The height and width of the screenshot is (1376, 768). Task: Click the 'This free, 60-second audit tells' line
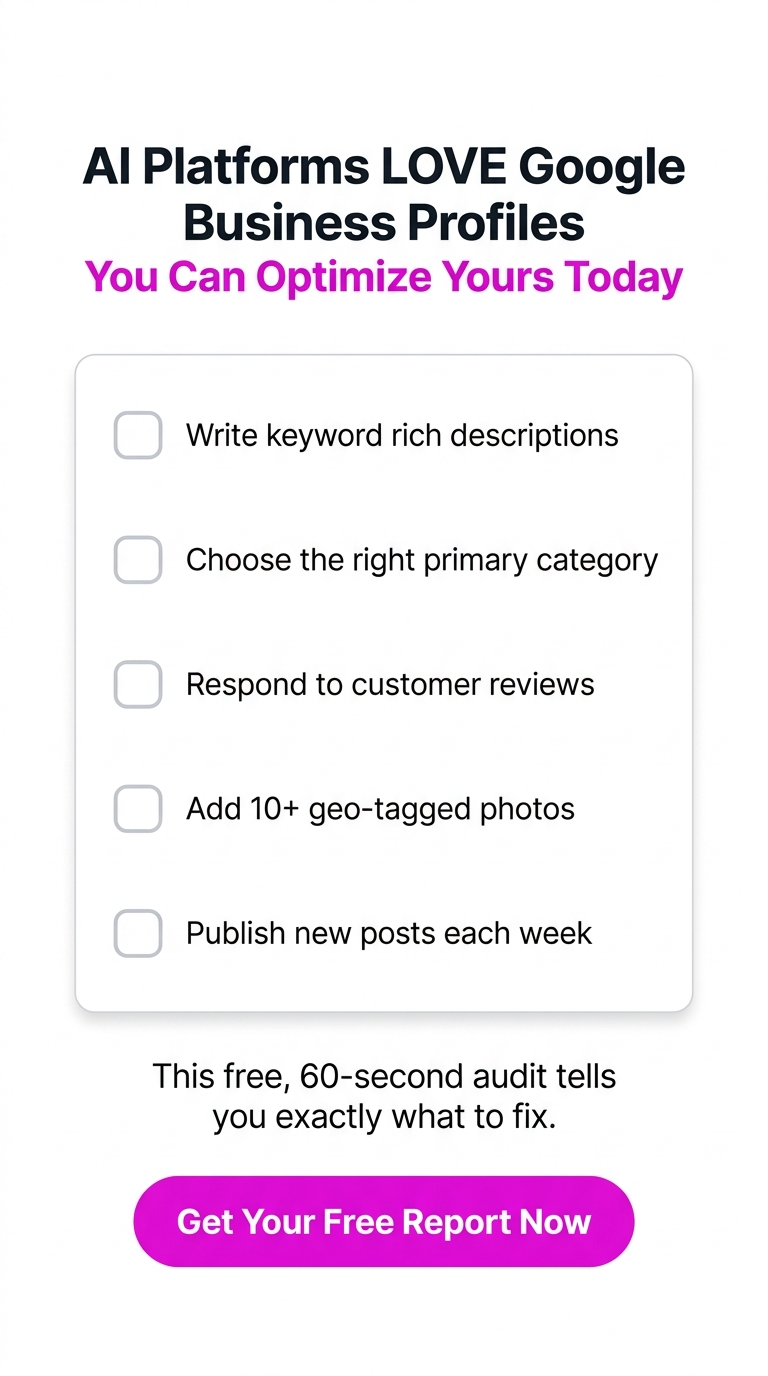coord(384,1076)
